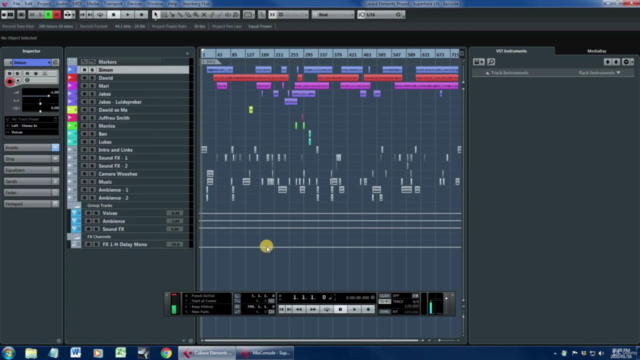Expand the Equalizers section in Inspector
640x360 pixels.
click(31, 170)
